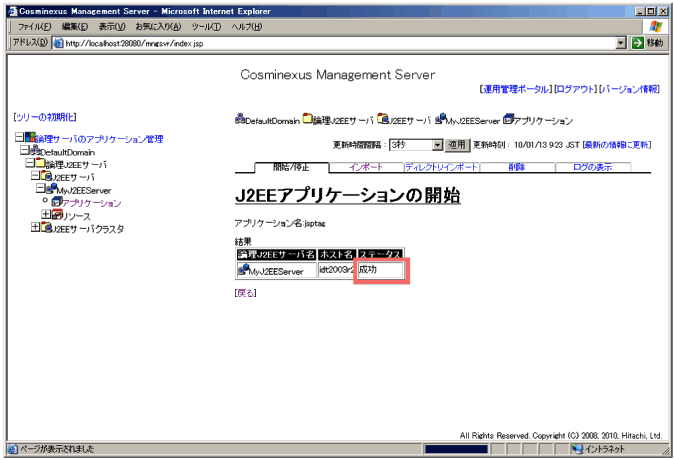This screenshot has height=460, width=674.
Task: Click the アプリケーション icon in the breadcrumb
Action: [509, 119]
